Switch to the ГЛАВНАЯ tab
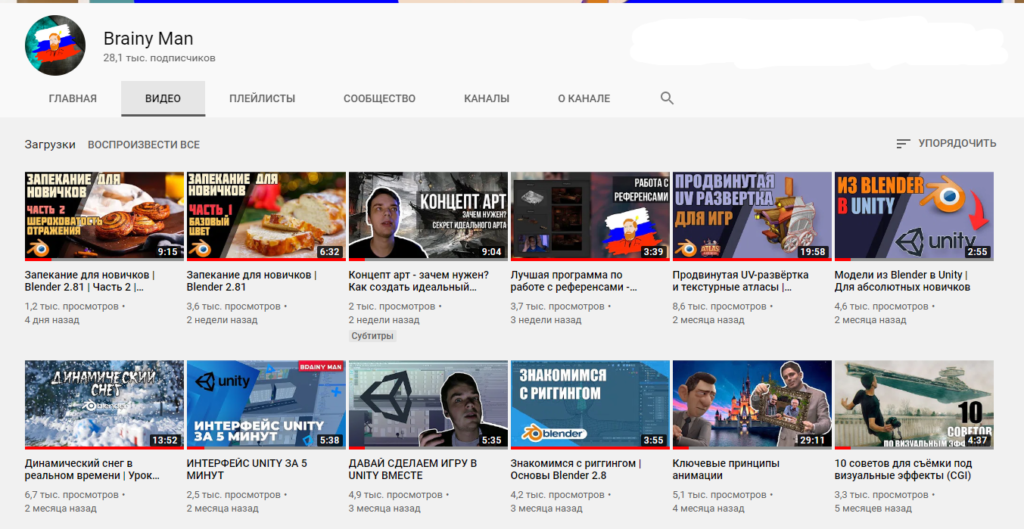 73,99
